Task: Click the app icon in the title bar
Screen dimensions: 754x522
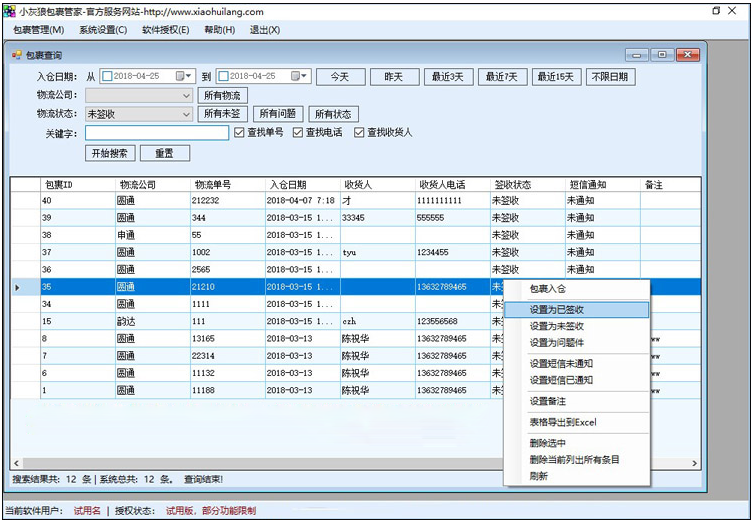Action: (x=9, y=11)
